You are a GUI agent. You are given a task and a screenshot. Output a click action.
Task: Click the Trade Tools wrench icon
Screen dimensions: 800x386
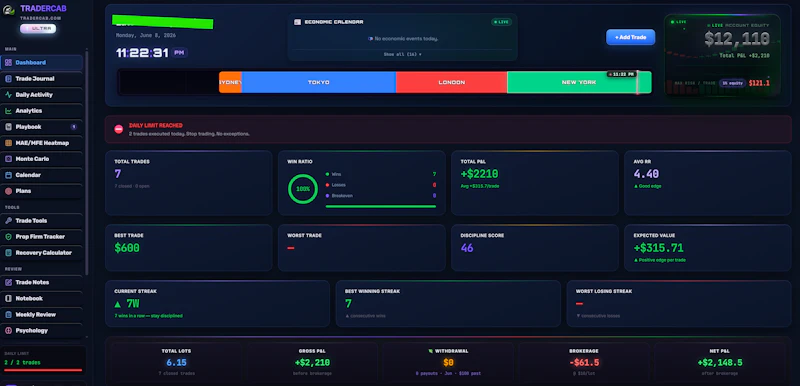point(8,221)
